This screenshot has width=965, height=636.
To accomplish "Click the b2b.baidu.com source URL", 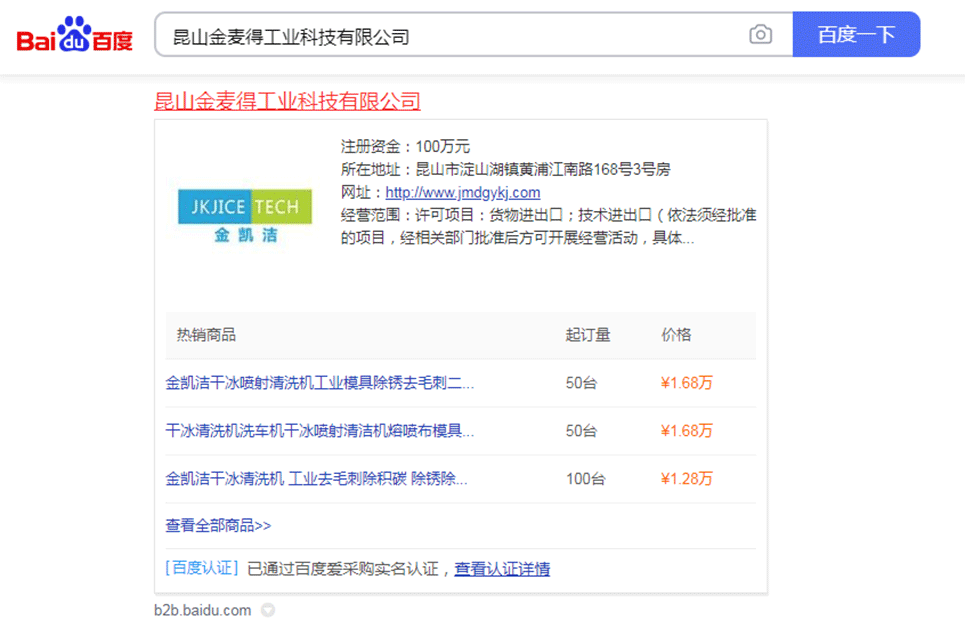I will coord(203,610).
